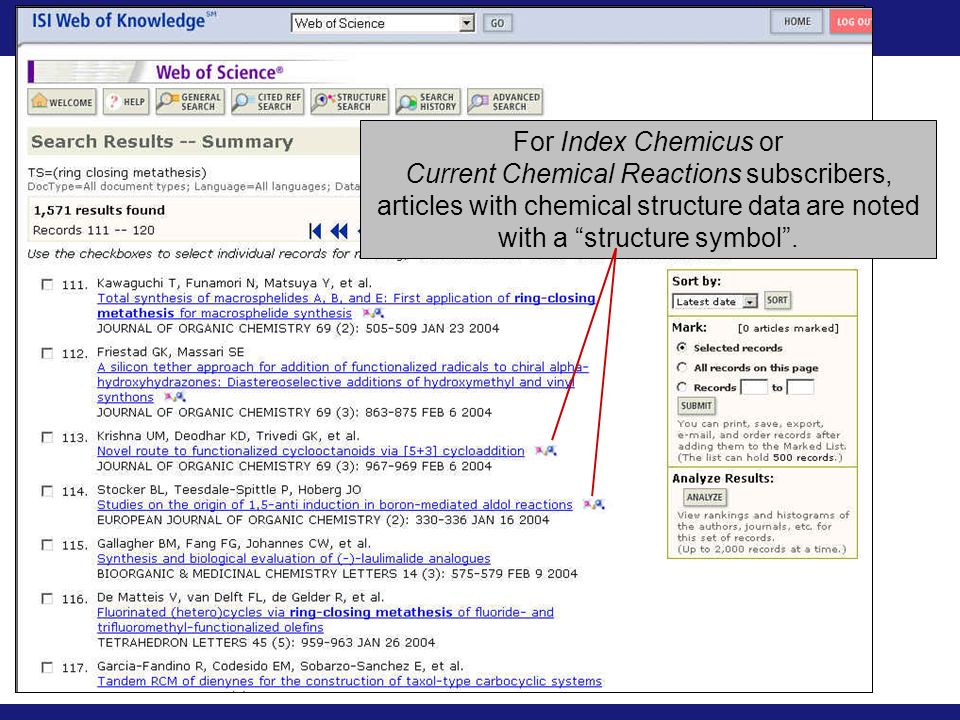The image size is (960, 720).
Task: Open 'Studies on the origin of 1,5-anti induction' link
Action: click(335, 505)
